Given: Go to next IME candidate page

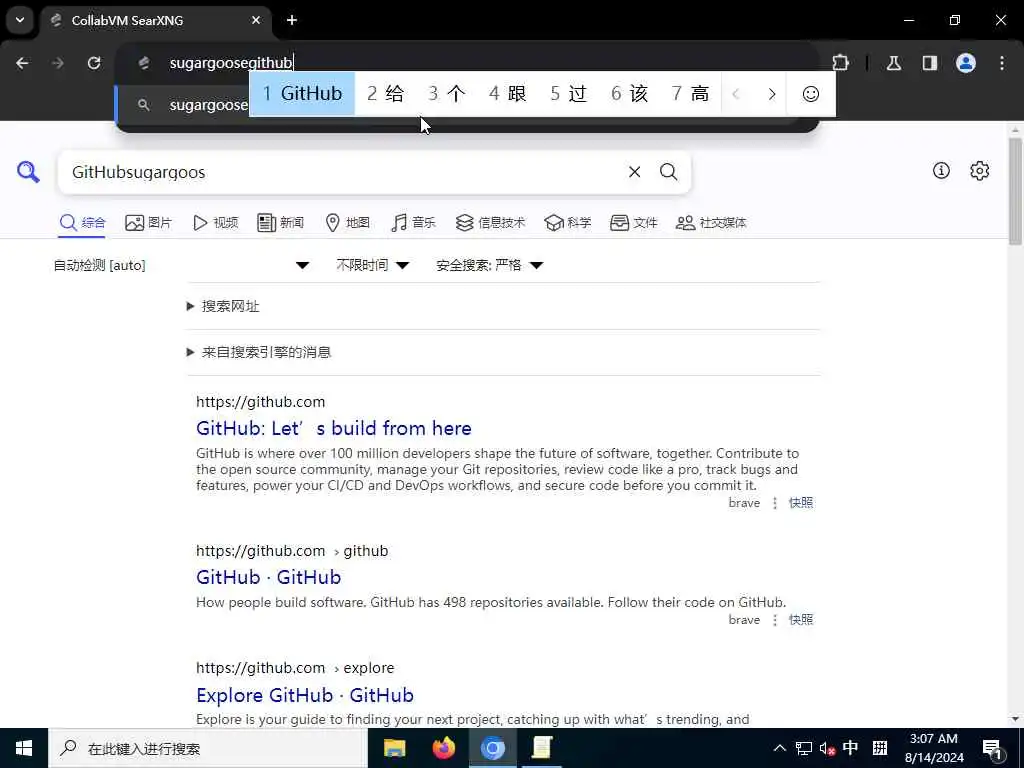Looking at the screenshot, I should click(x=771, y=94).
